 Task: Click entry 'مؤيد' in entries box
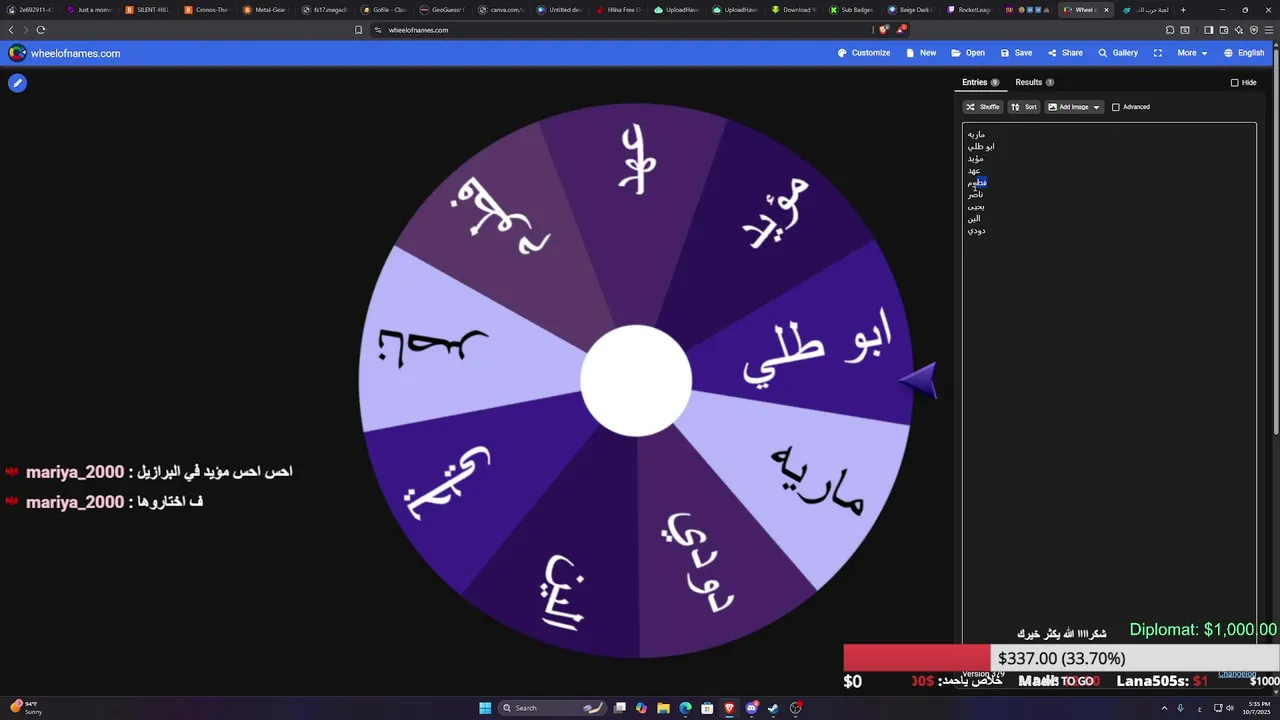pos(975,158)
